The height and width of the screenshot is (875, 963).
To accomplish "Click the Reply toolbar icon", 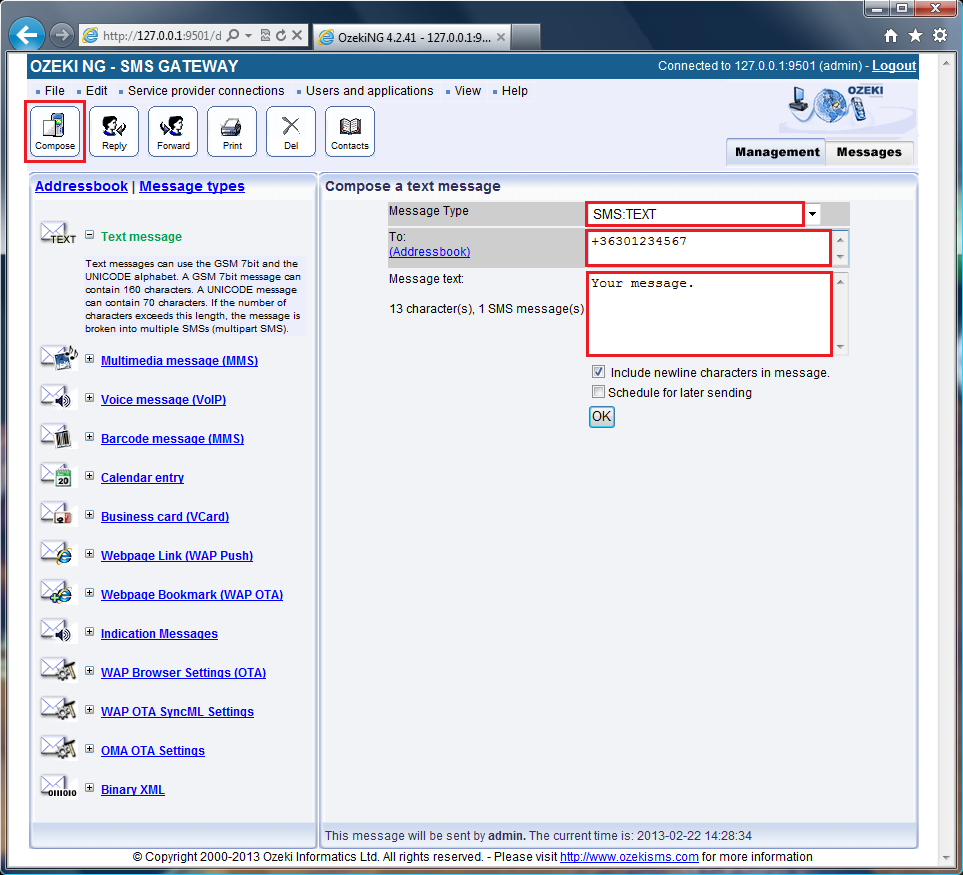I will coord(114,131).
